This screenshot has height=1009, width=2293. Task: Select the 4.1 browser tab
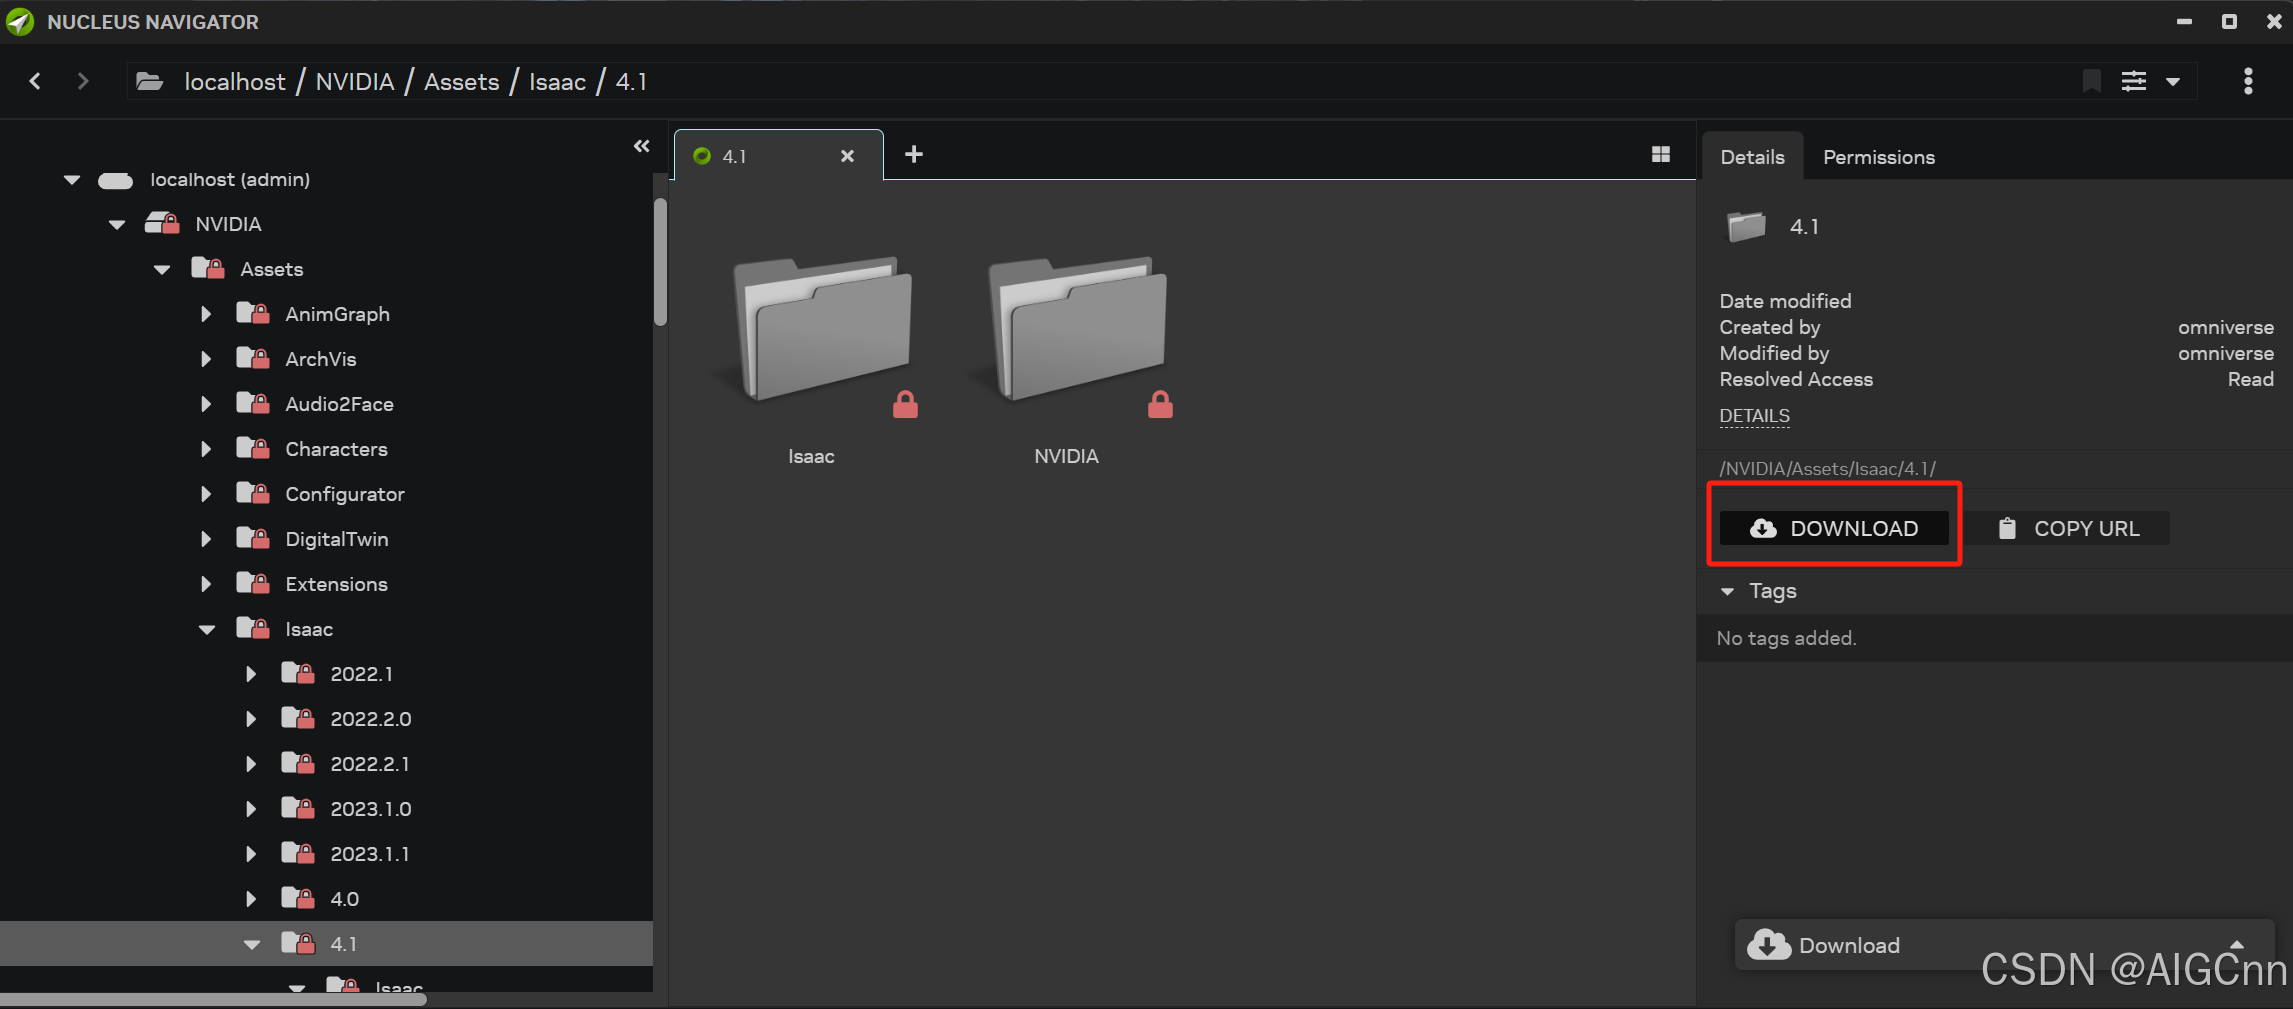click(x=778, y=155)
